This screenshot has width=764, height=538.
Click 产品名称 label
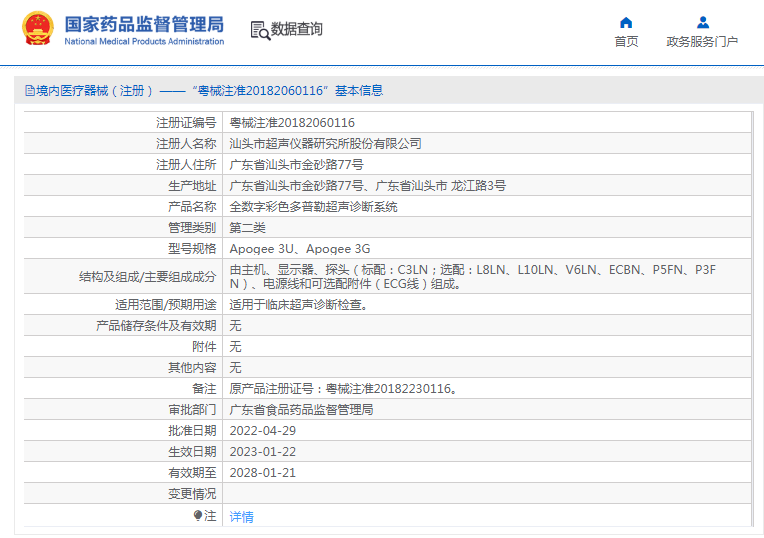(192, 207)
